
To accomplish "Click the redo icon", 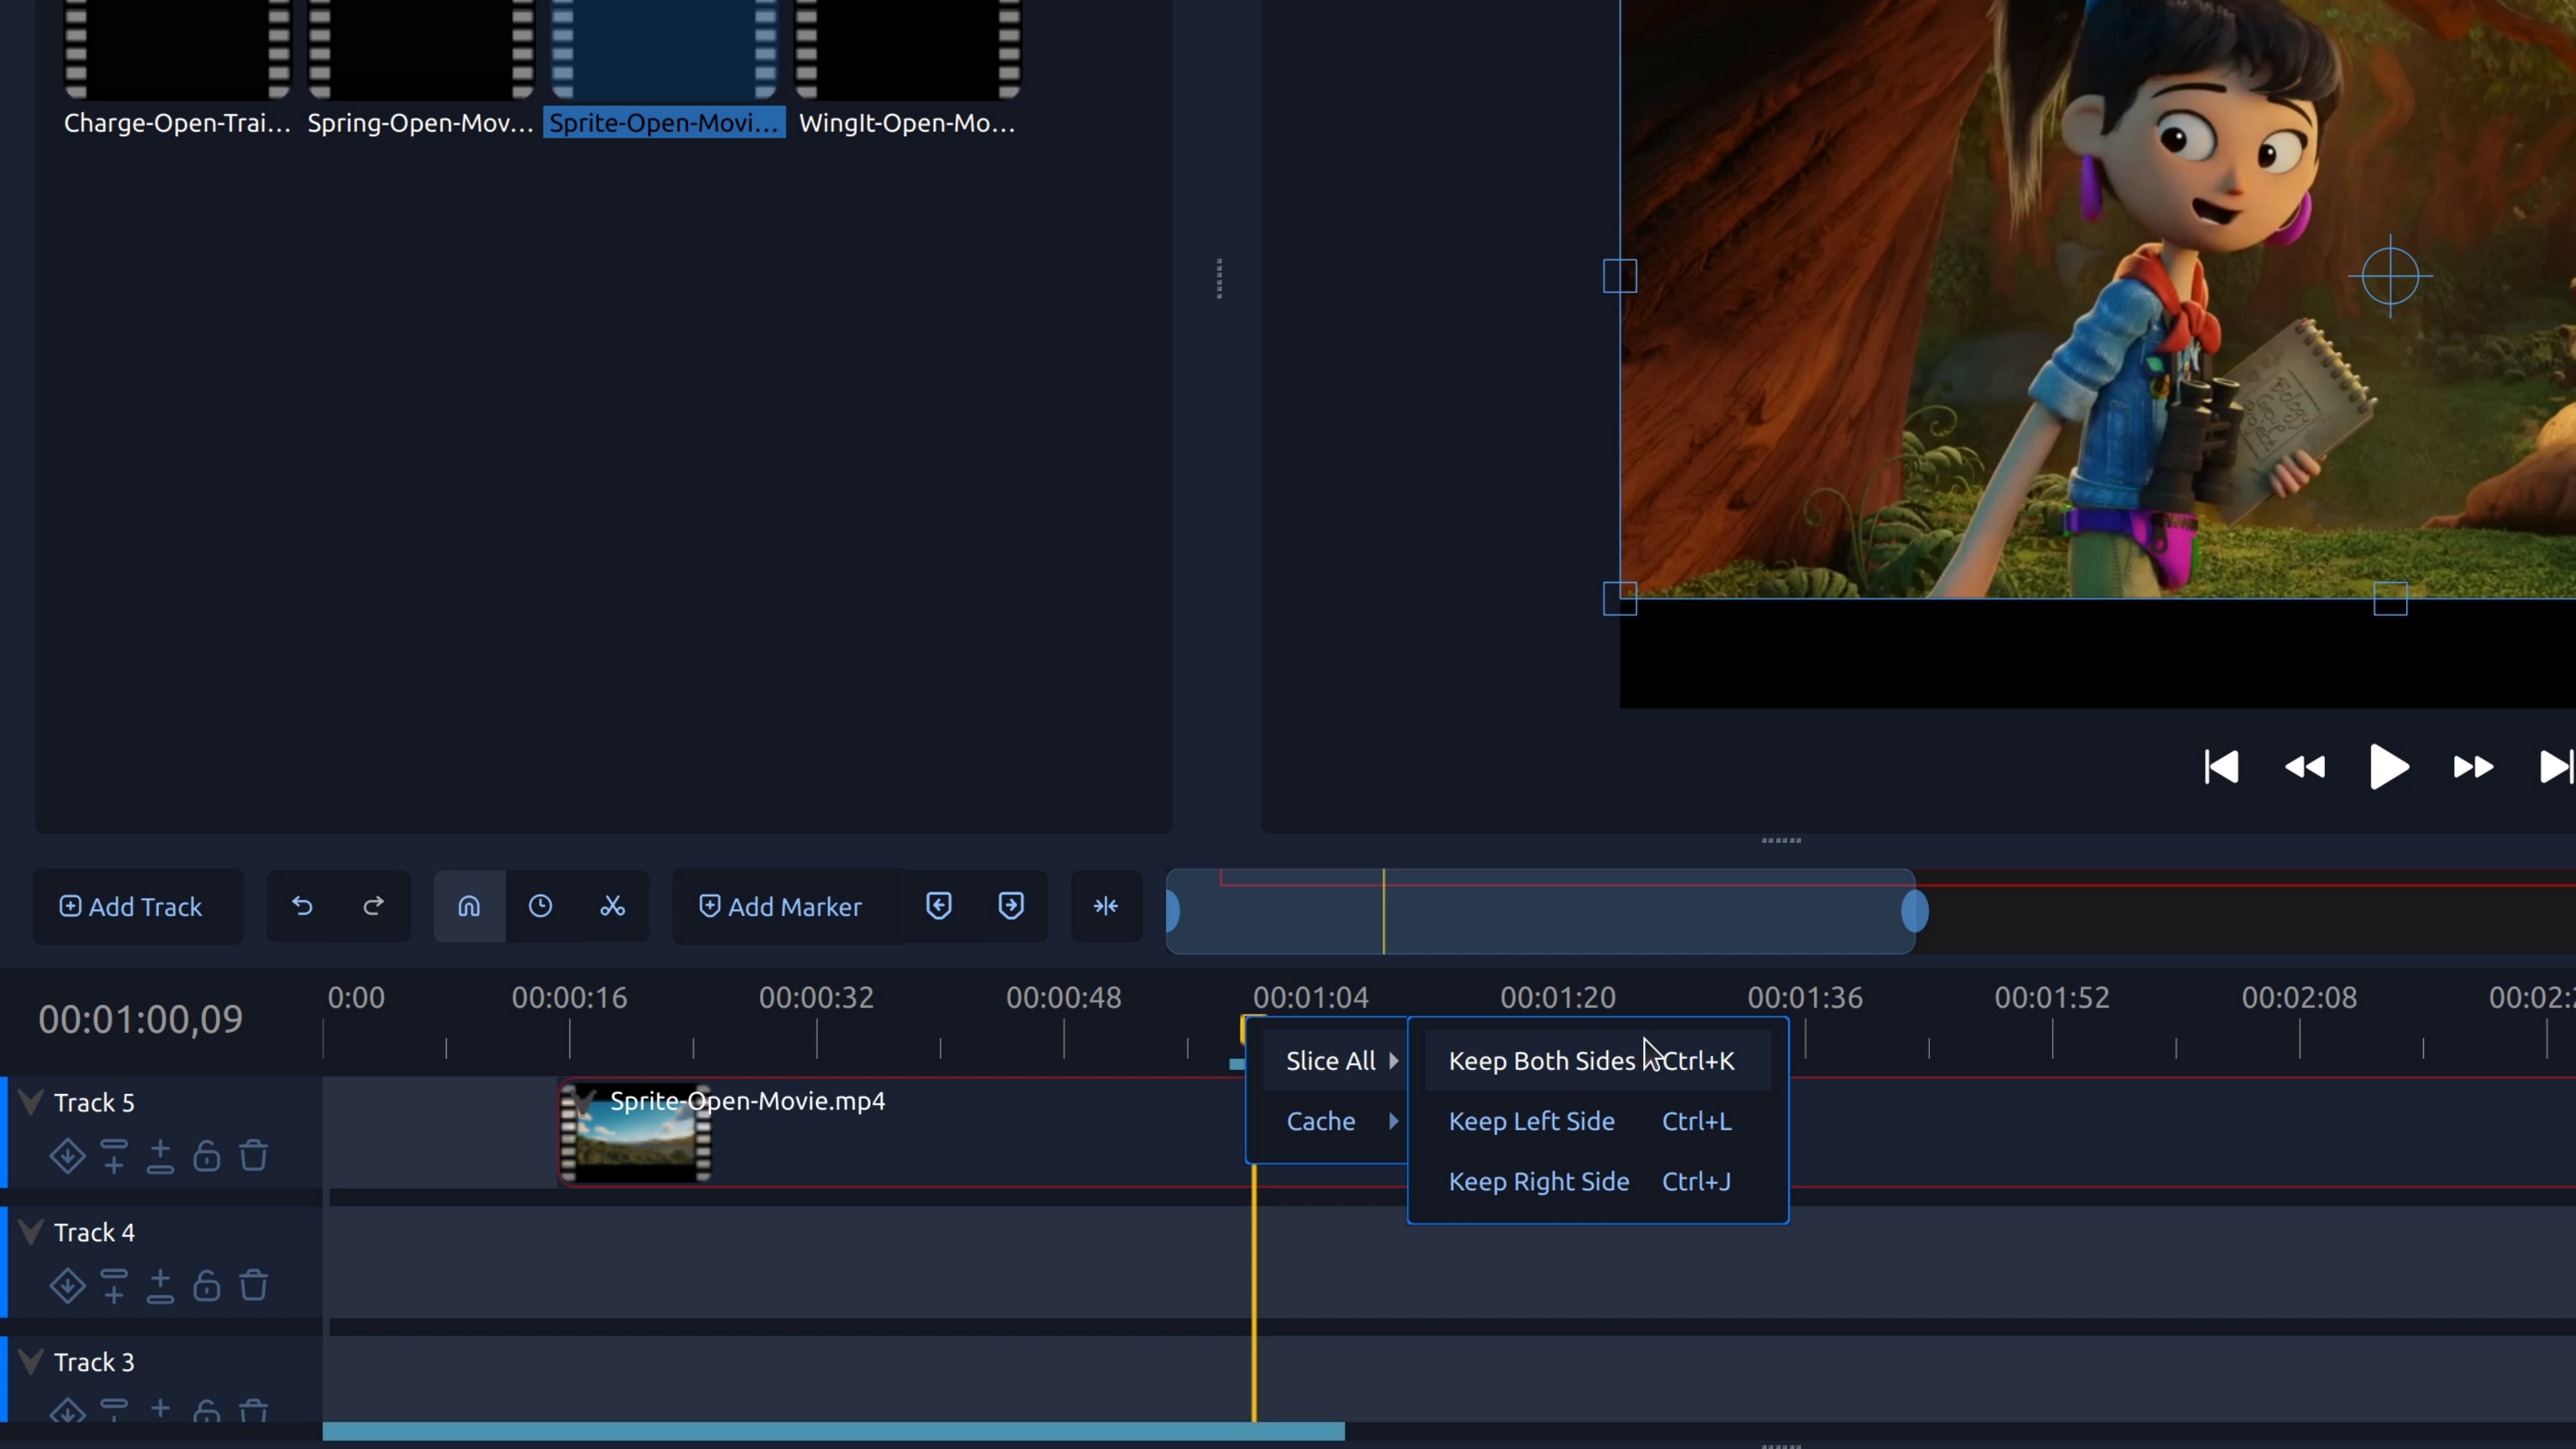I will [373, 906].
